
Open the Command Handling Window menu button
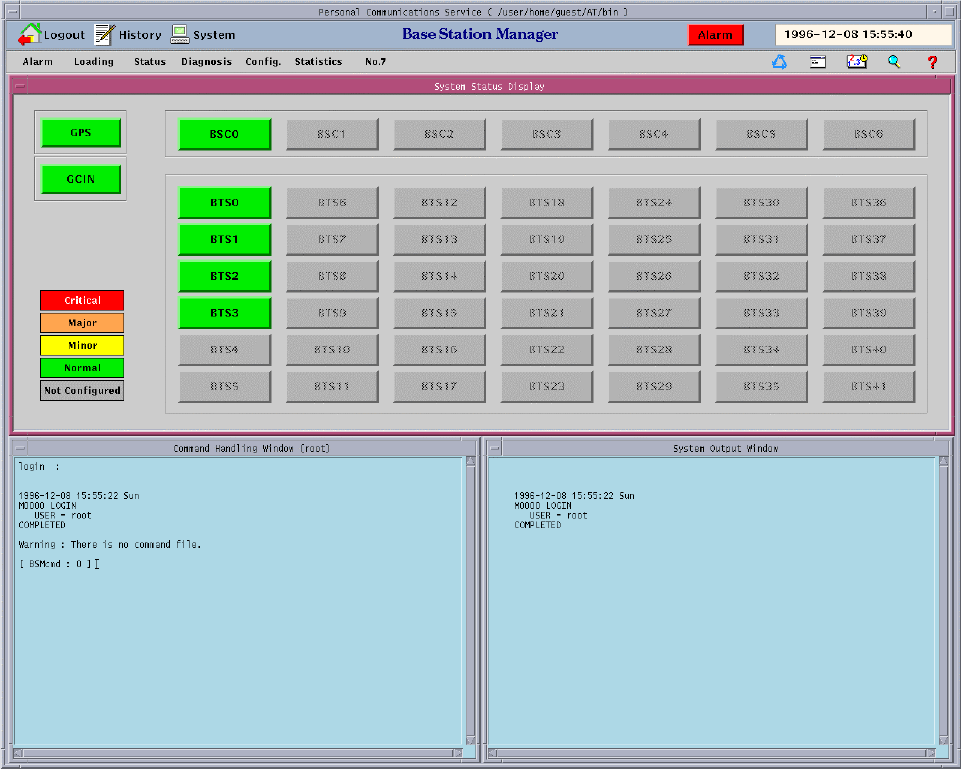[x=20, y=449]
